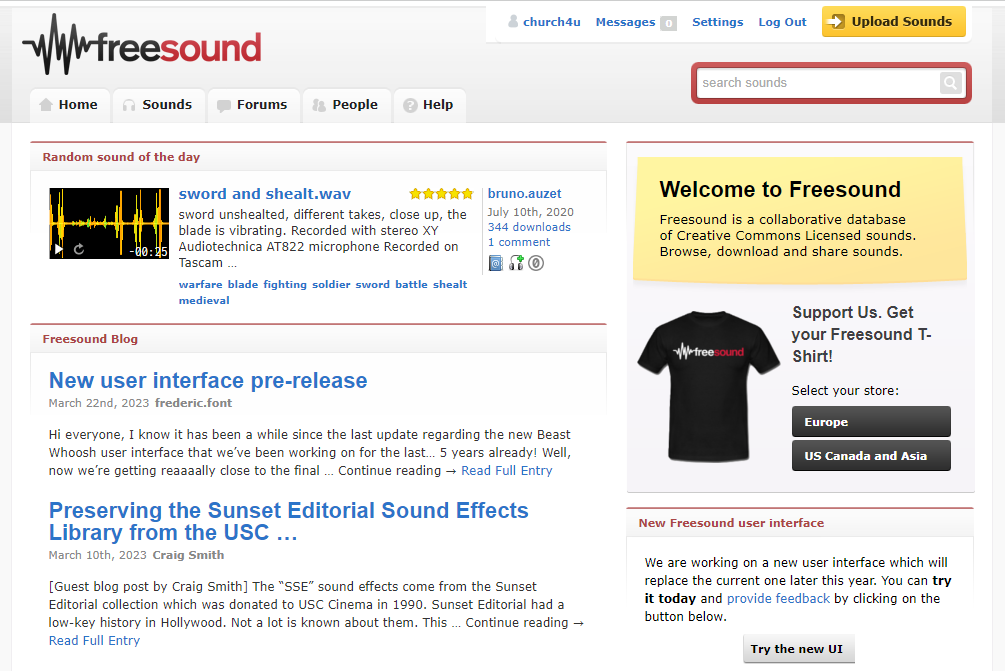
Task: Click the arrow icon on Upload Sounds
Action: click(x=835, y=22)
